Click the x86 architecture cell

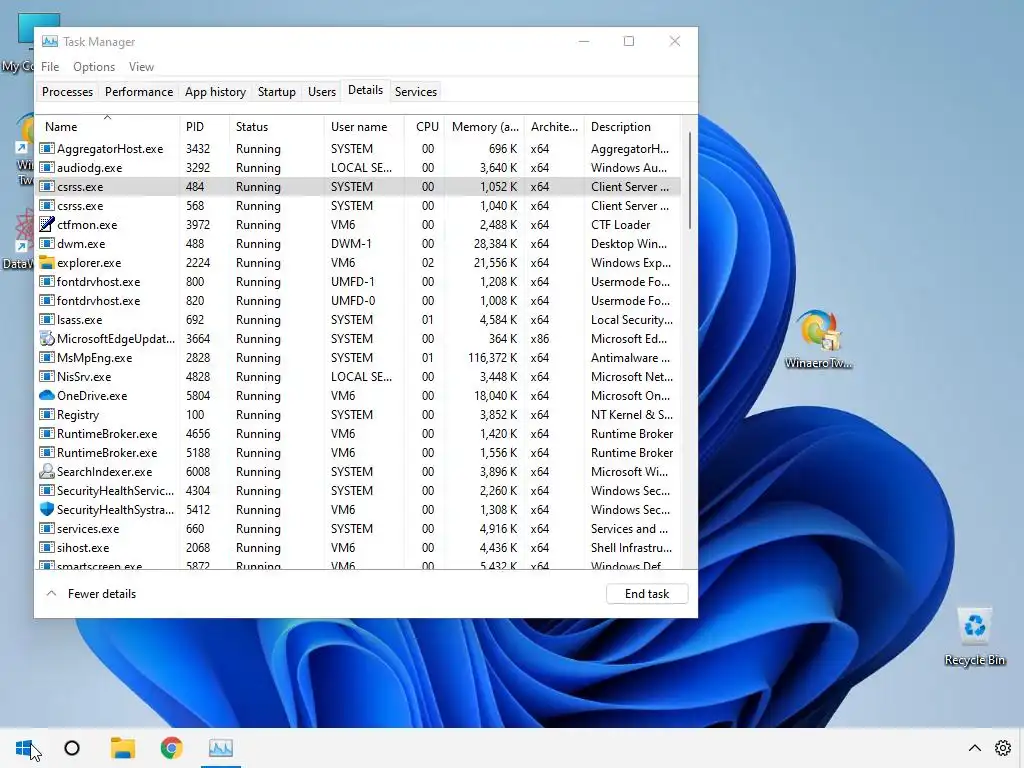tap(539, 339)
